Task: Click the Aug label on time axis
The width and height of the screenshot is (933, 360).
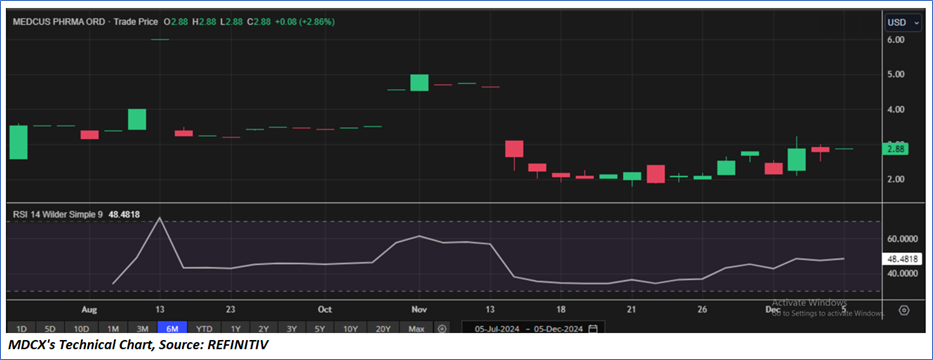Action: [x=89, y=310]
